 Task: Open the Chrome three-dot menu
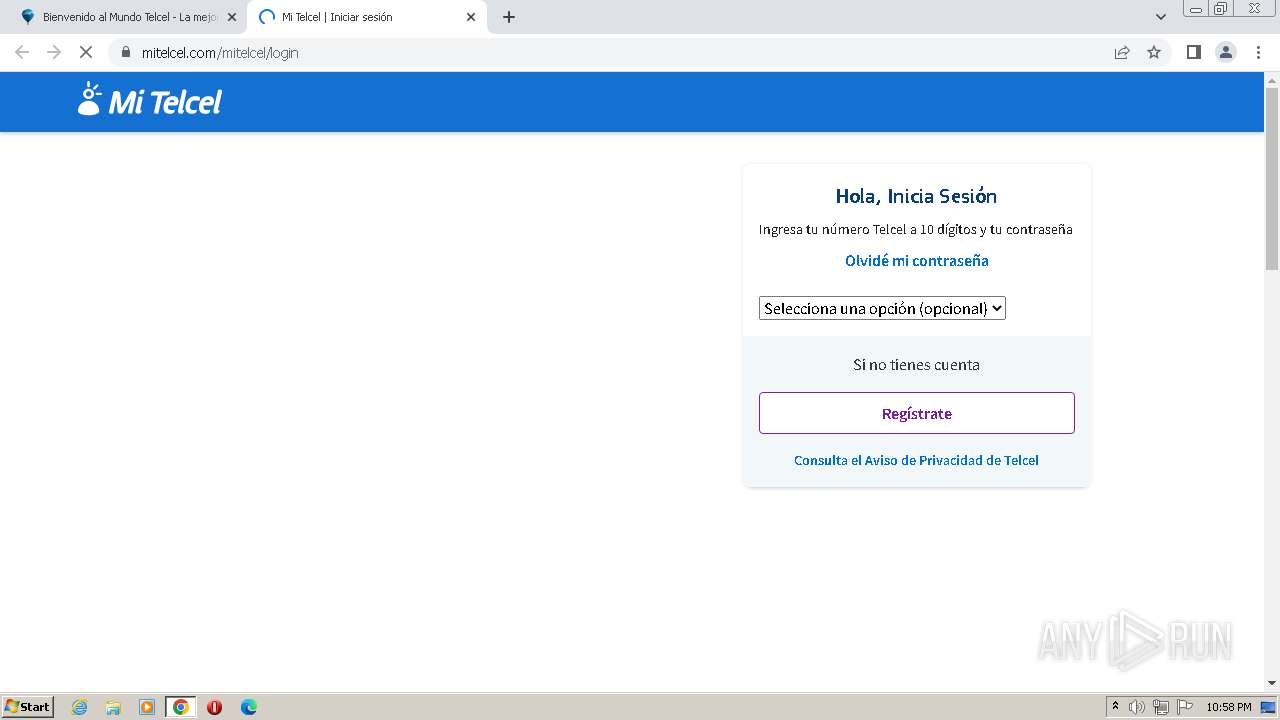pyautogui.click(x=1259, y=52)
